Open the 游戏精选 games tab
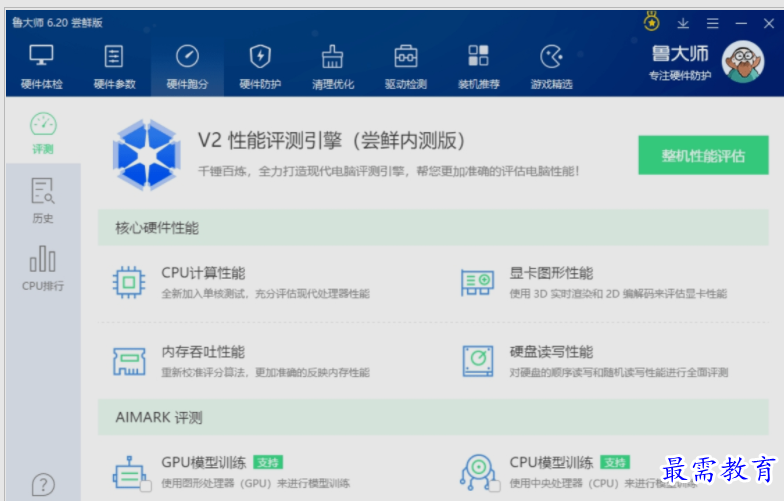Image resolution: width=784 pixels, height=501 pixels. click(x=552, y=67)
